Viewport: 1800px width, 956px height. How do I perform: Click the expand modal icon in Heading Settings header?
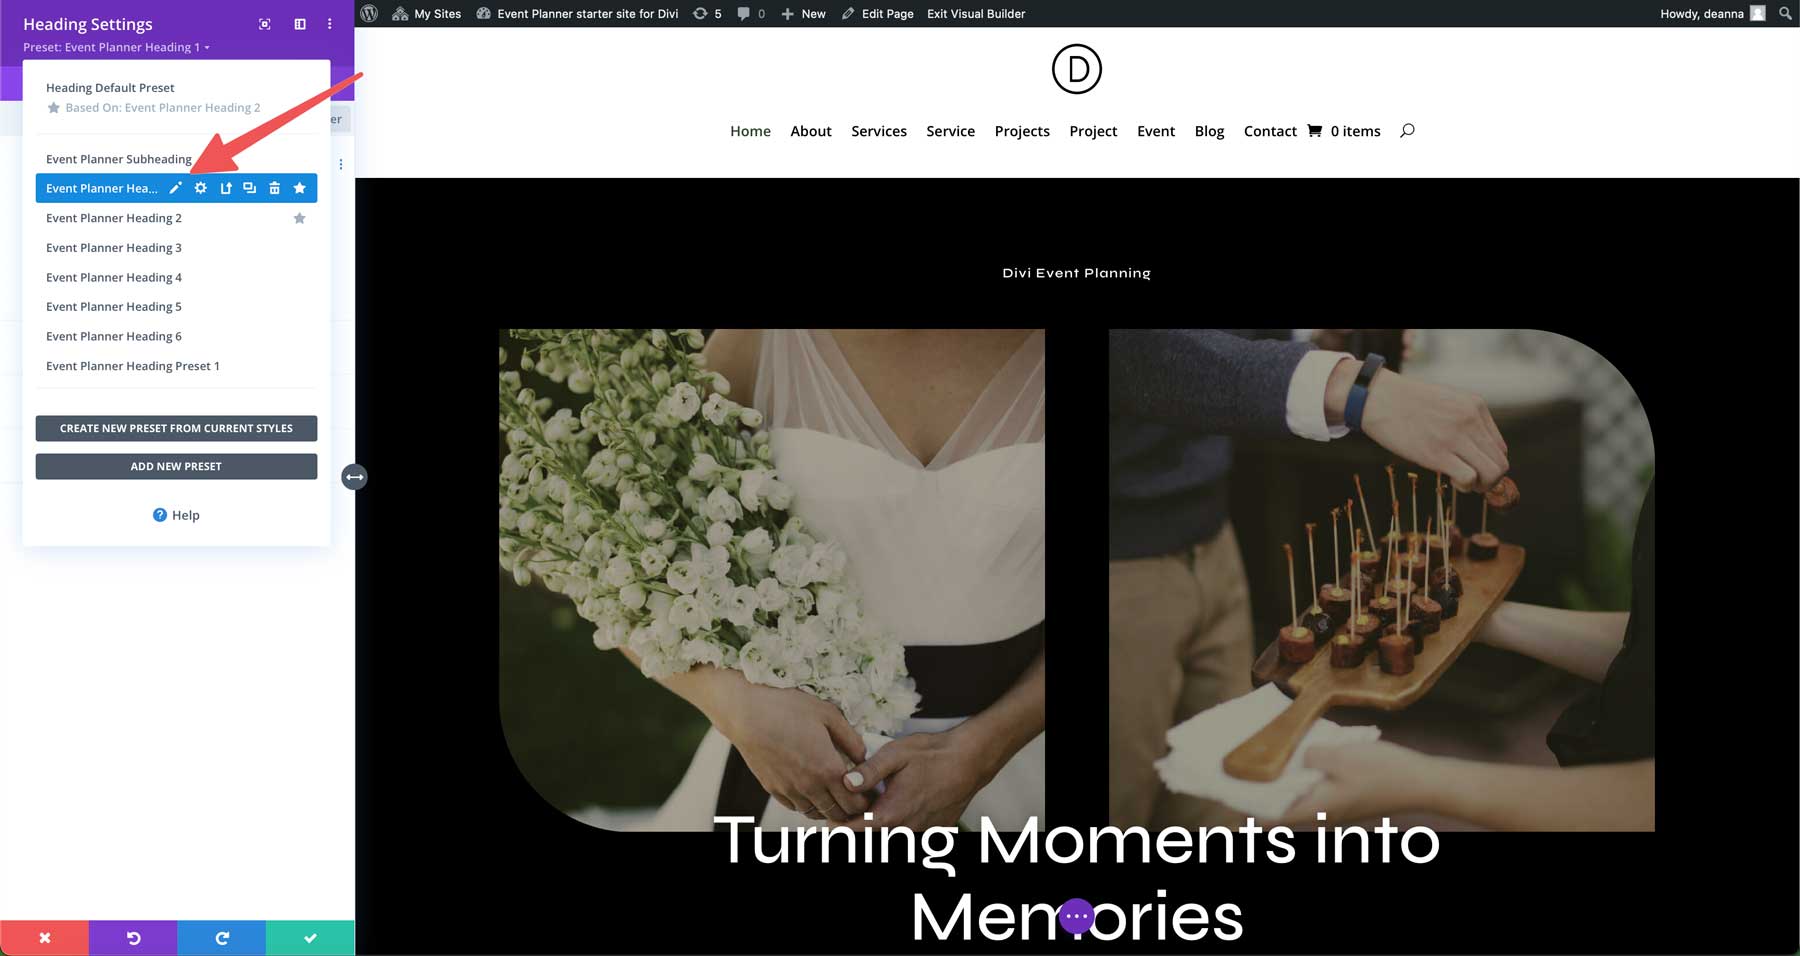coord(264,24)
